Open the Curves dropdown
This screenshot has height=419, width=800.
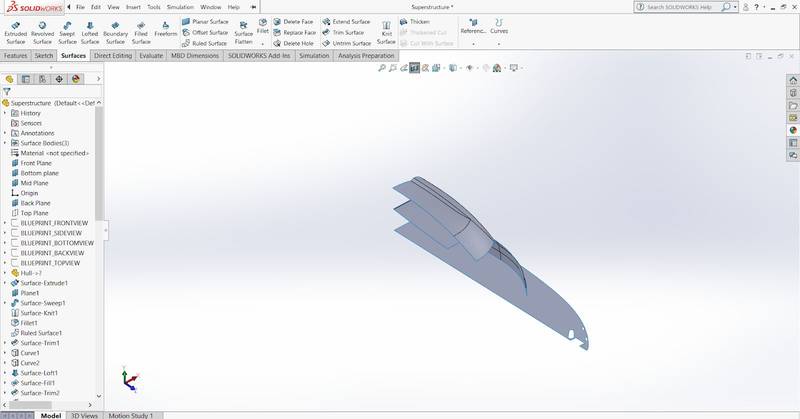click(x=498, y=31)
